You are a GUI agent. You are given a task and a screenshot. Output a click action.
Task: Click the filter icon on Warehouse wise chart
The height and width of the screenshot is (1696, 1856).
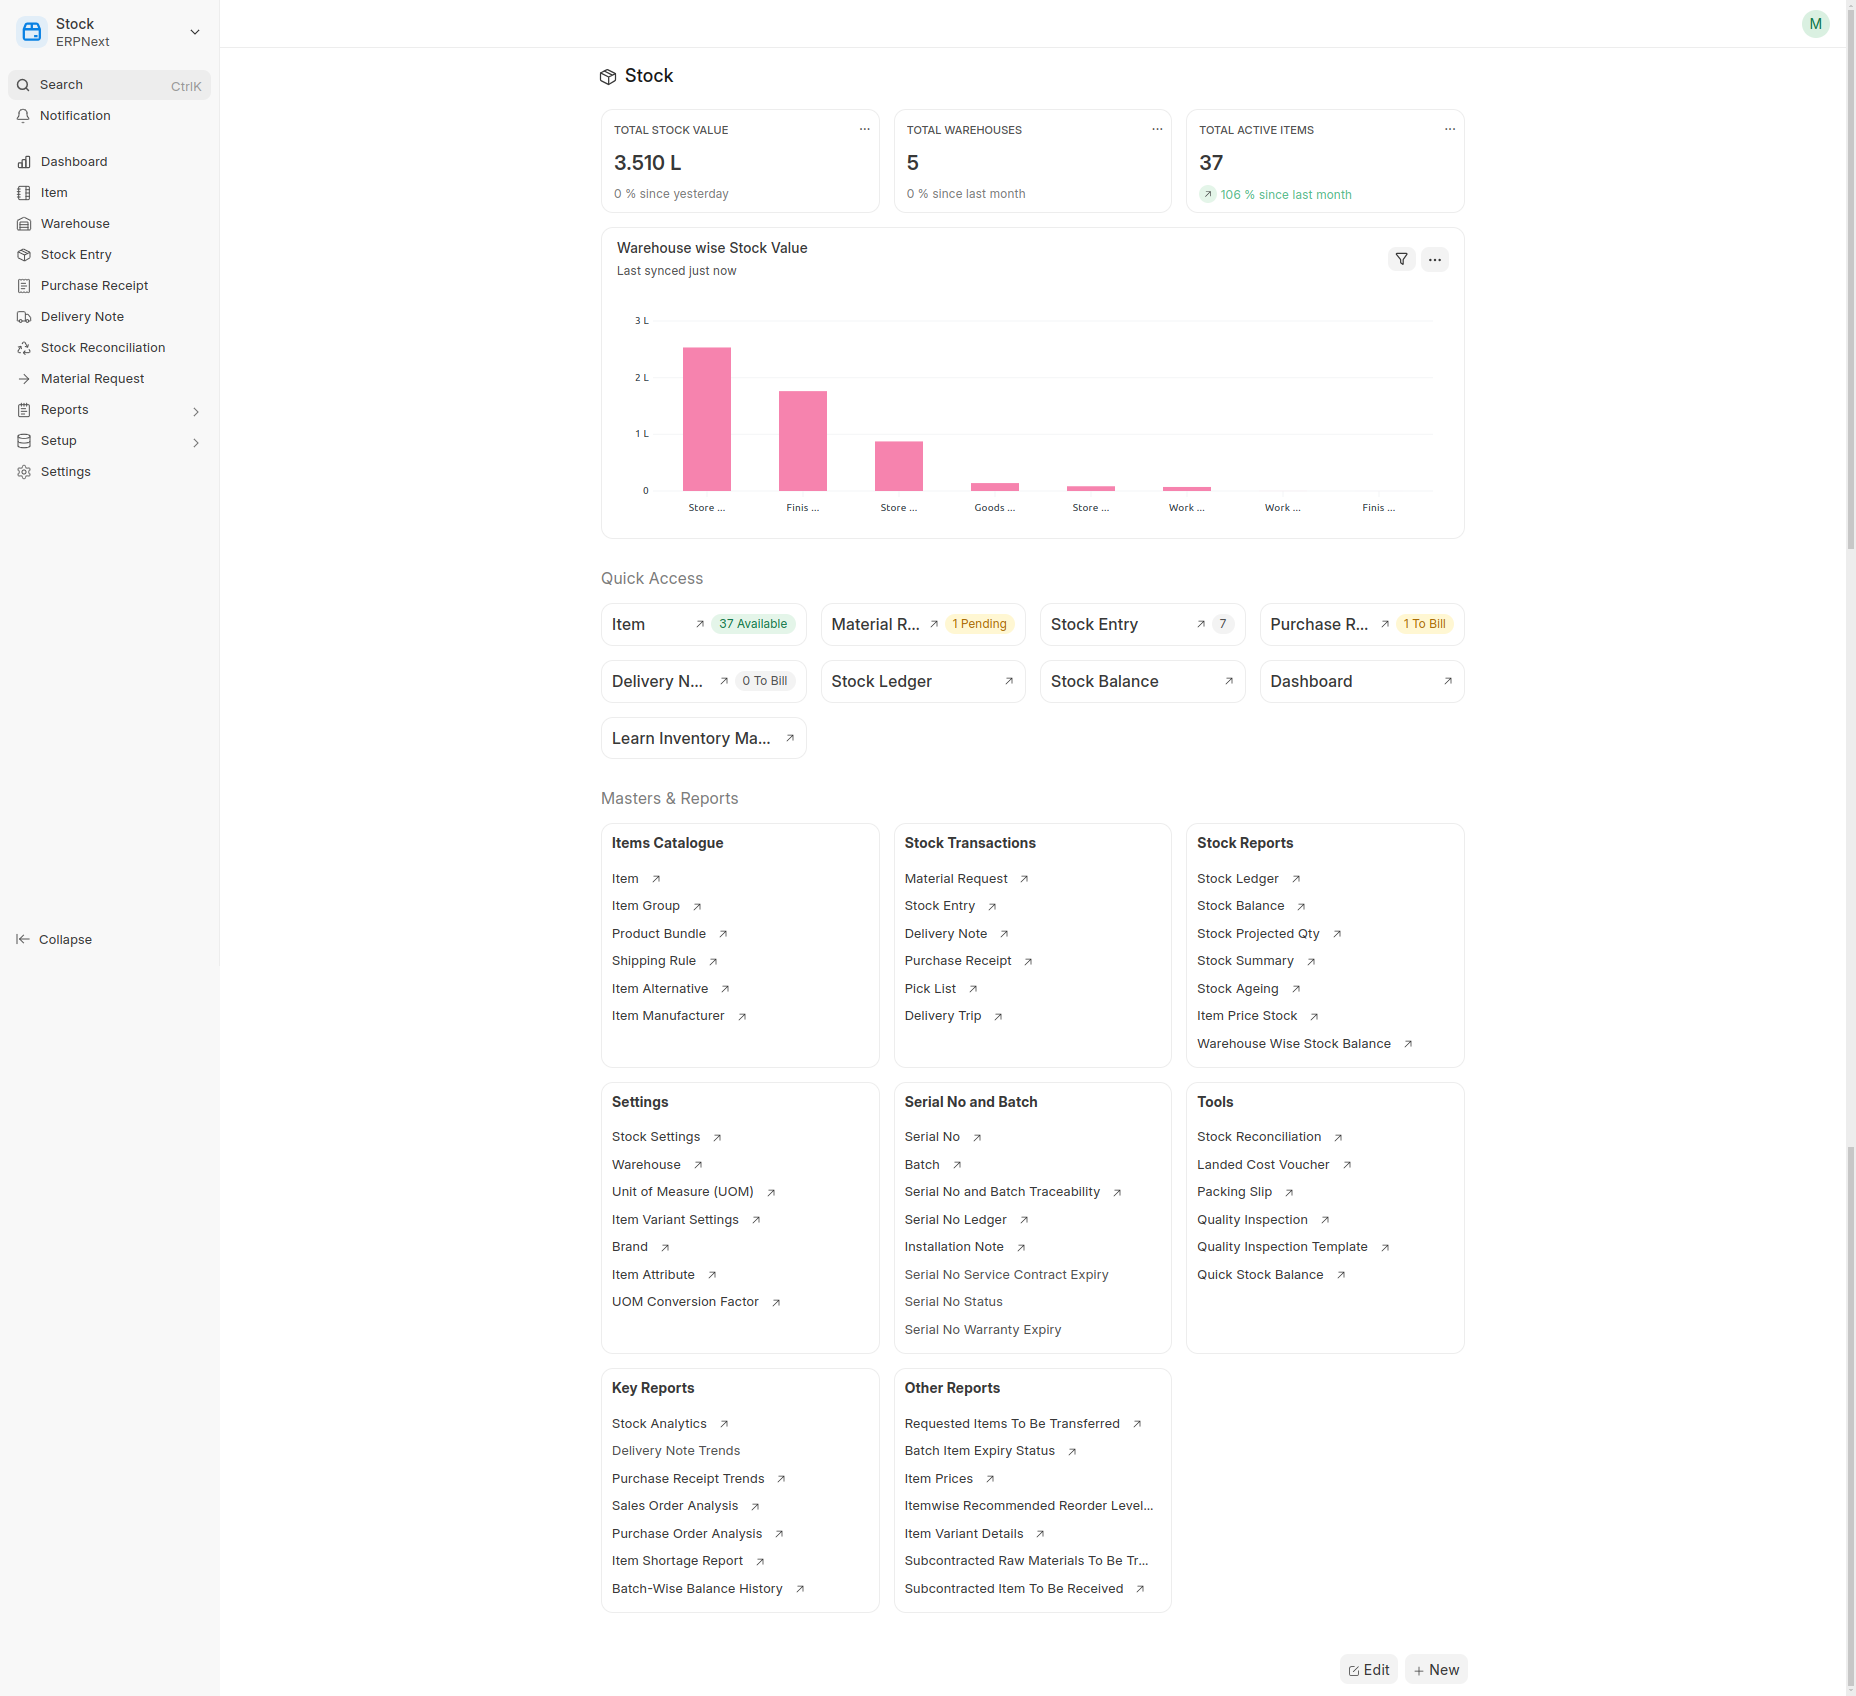(x=1401, y=260)
